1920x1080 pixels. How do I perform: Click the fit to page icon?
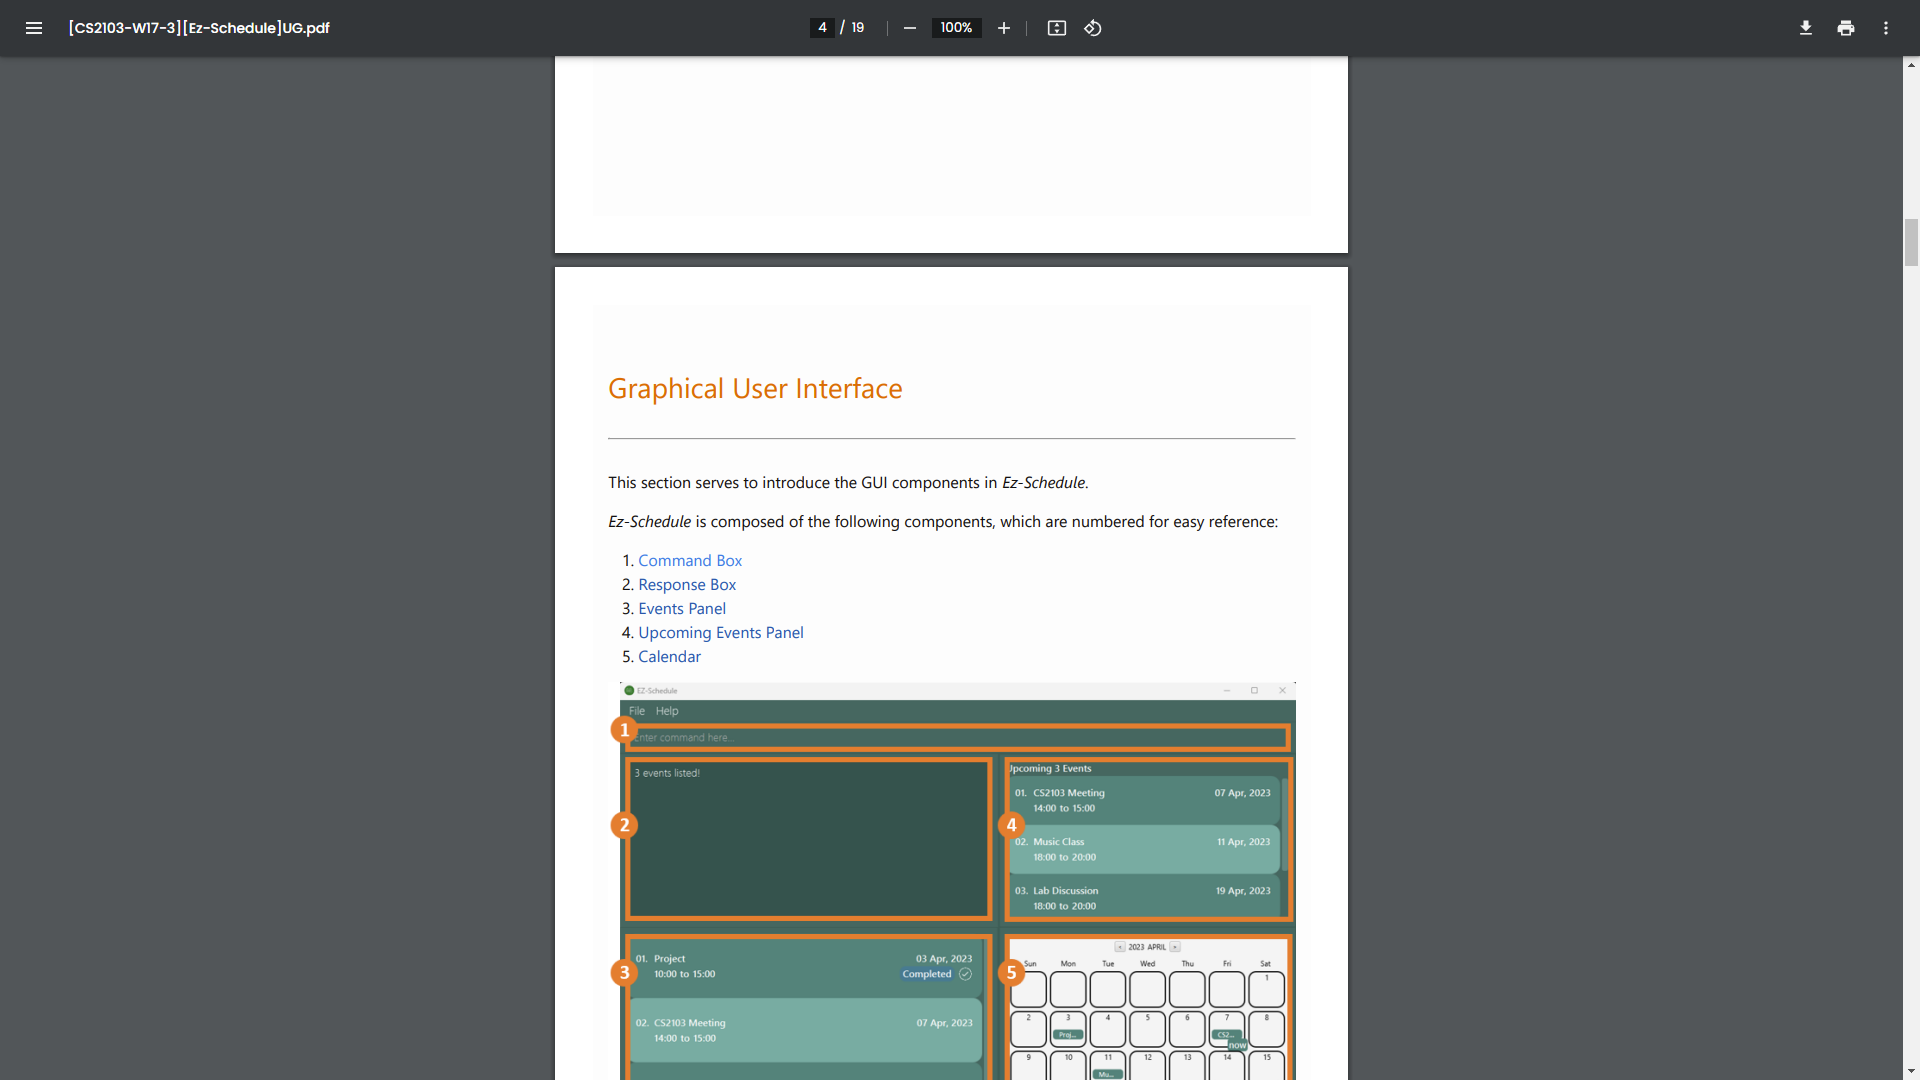tap(1057, 28)
